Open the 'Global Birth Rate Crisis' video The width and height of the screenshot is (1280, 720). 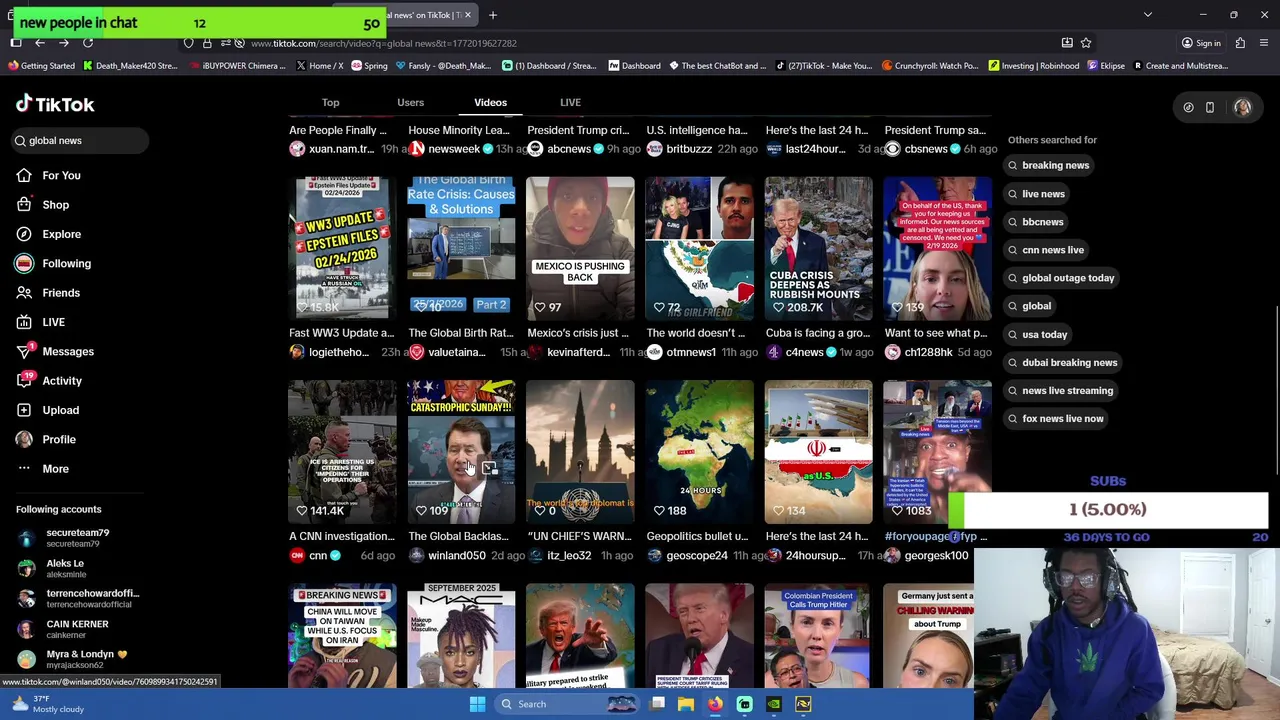pos(461,248)
